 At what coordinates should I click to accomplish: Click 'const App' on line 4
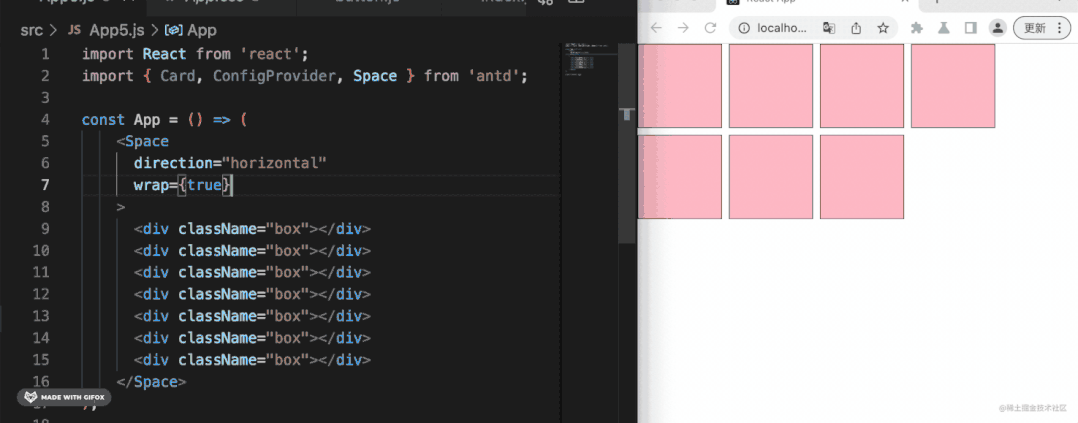pyautogui.click(x=120, y=120)
